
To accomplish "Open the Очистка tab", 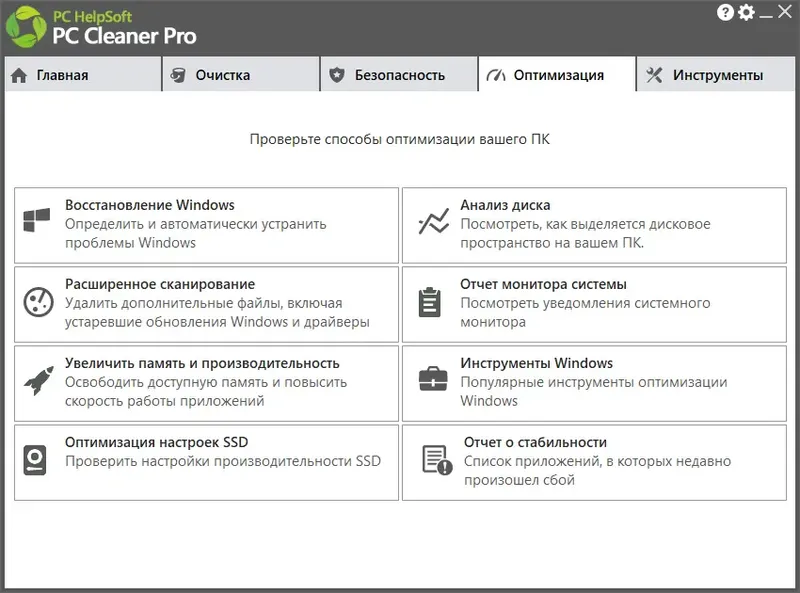I will 240,75.
